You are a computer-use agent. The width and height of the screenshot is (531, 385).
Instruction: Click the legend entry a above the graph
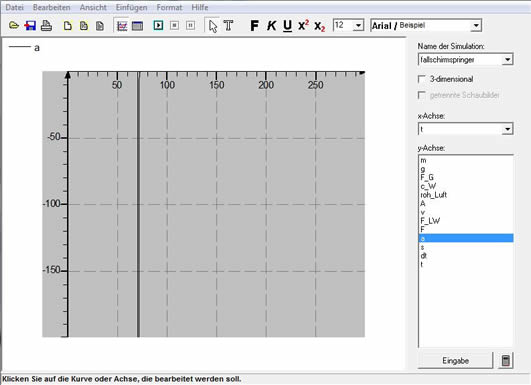(x=37, y=48)
